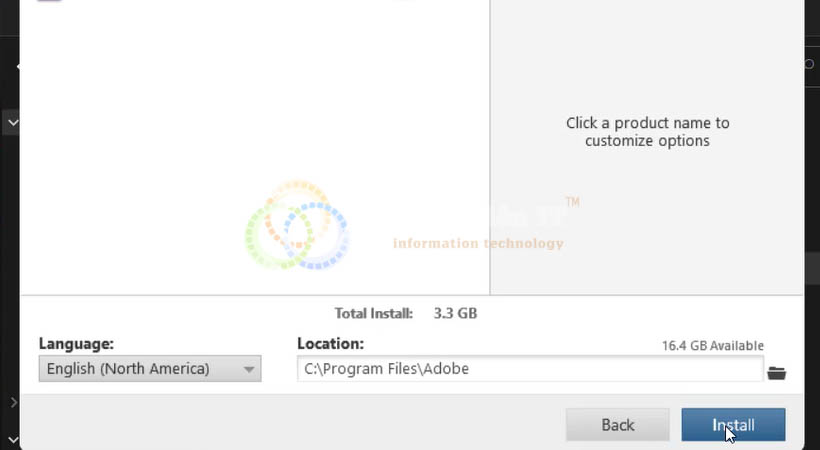Click the Back button
The image size is (820, 450).
click(x=618, y=425)
